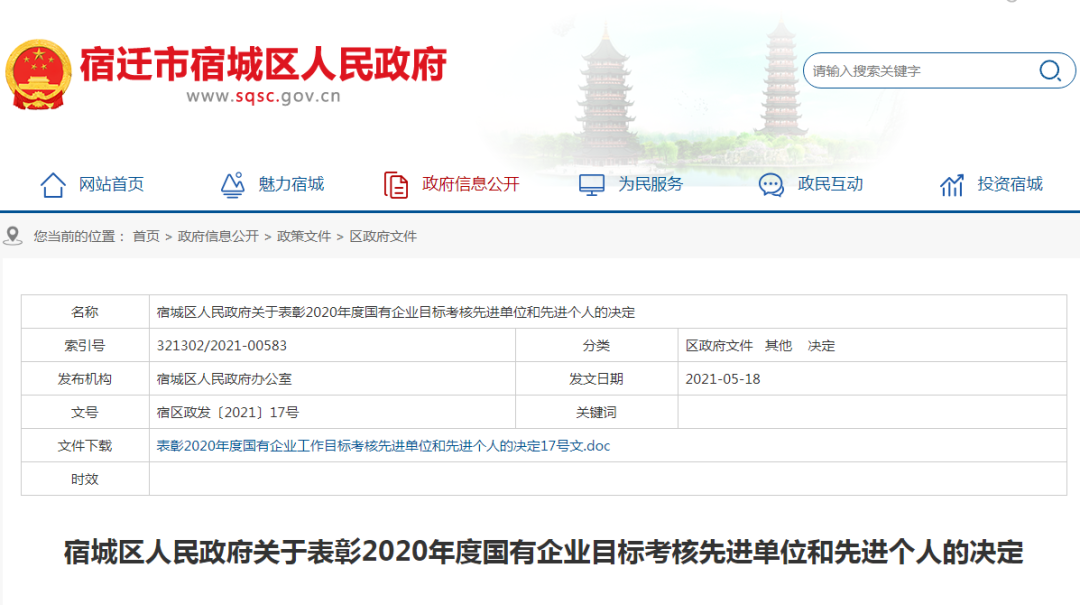Click the document icon beside 政府信息公开
This screenshot has width=1080, height=605.
coord(396,185)
